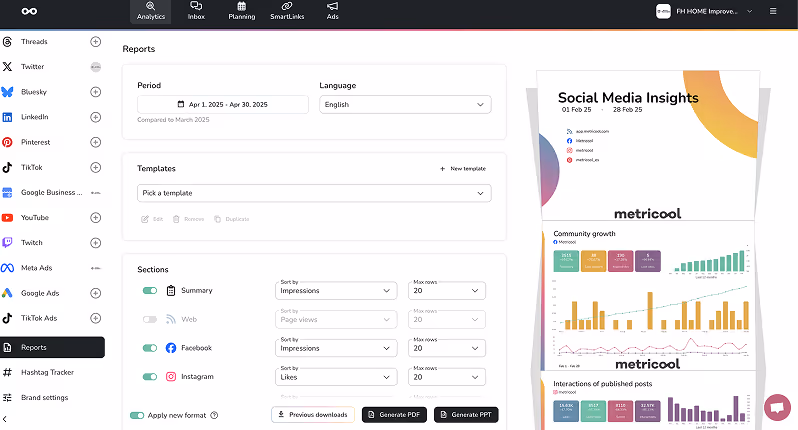Image resolution: width=798 pixels, height=430 pixels.
Task: Click the Generate PDF button
Action: point(394,415)
